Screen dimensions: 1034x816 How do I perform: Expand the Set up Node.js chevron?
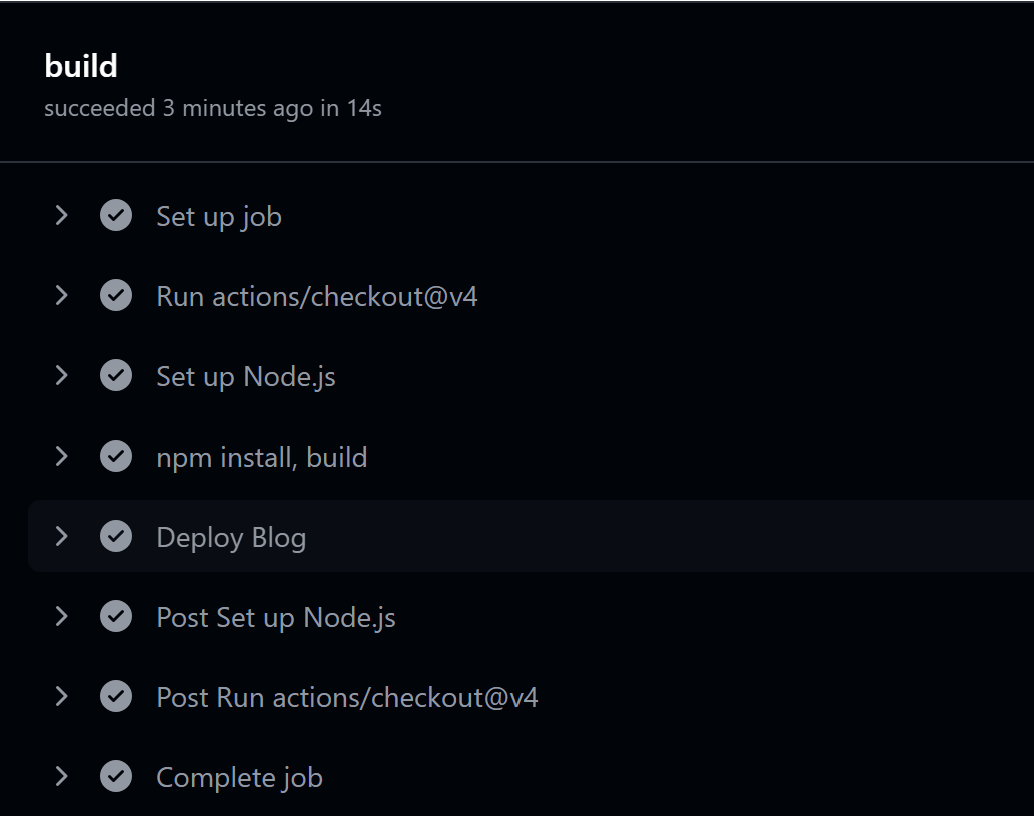[x=61, y=376]
